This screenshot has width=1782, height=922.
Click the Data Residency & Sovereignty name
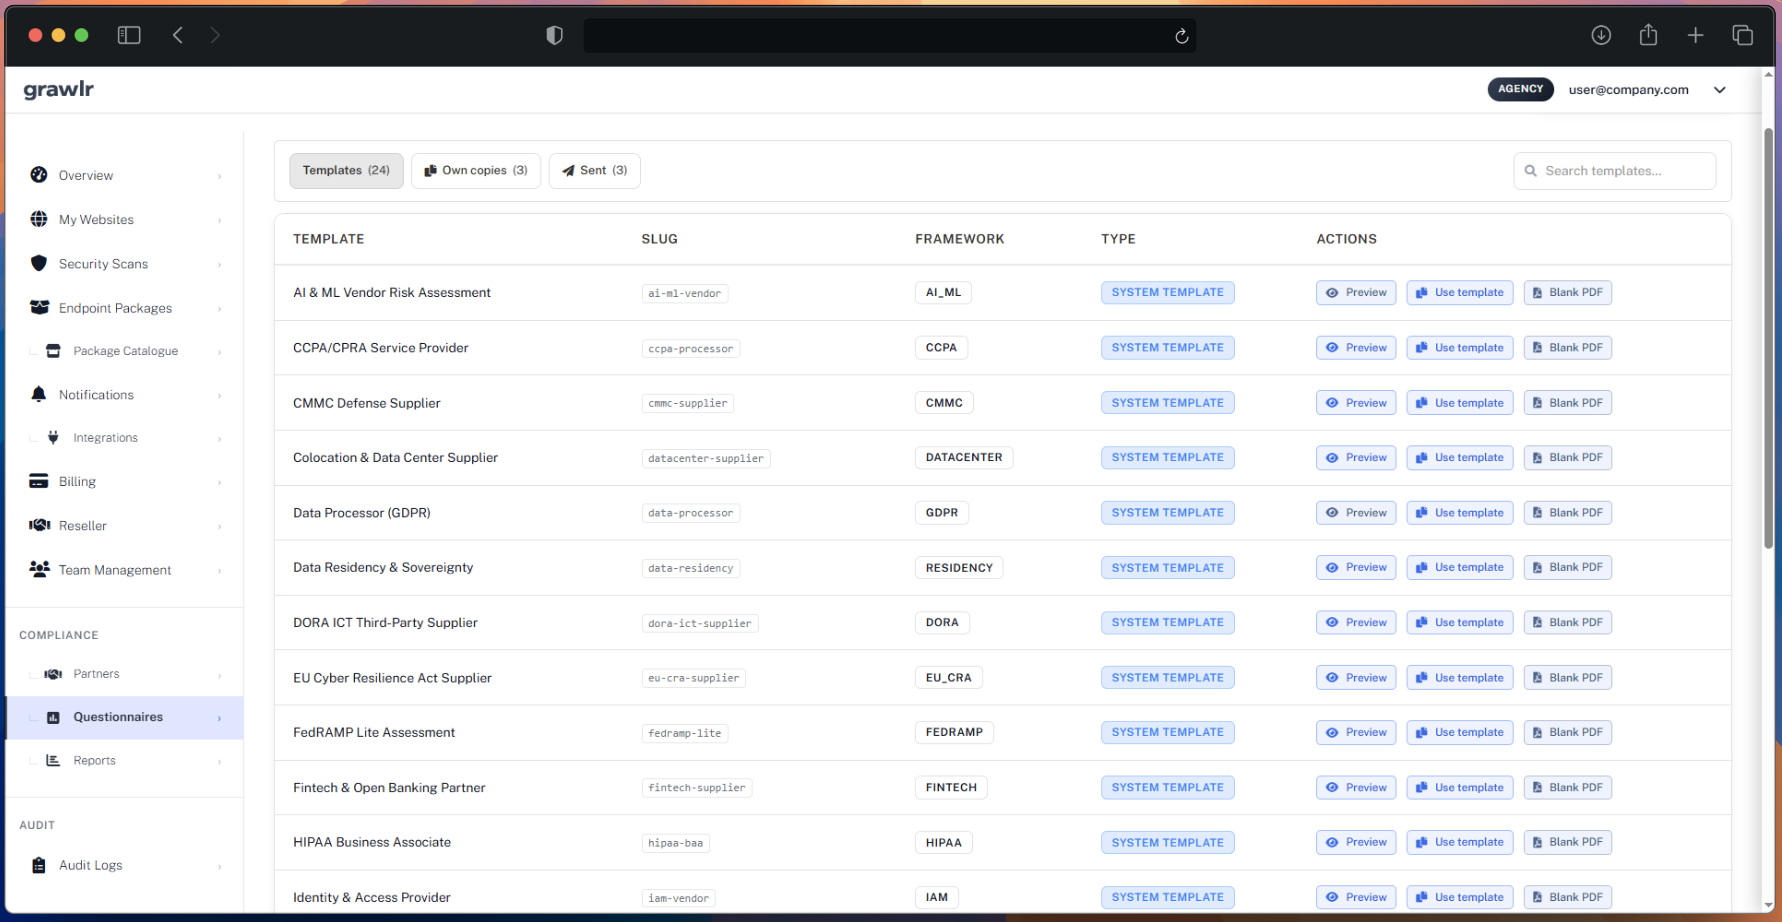pyautogui.click(x=383, y=568)
